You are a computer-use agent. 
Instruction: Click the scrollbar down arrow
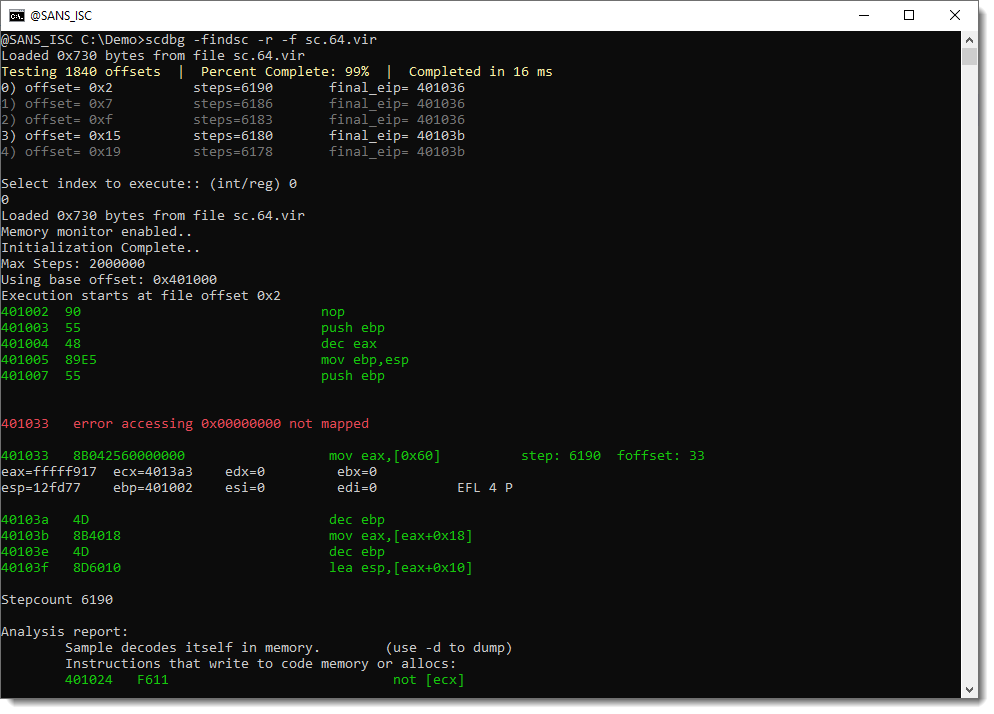[x=969, y=689]
